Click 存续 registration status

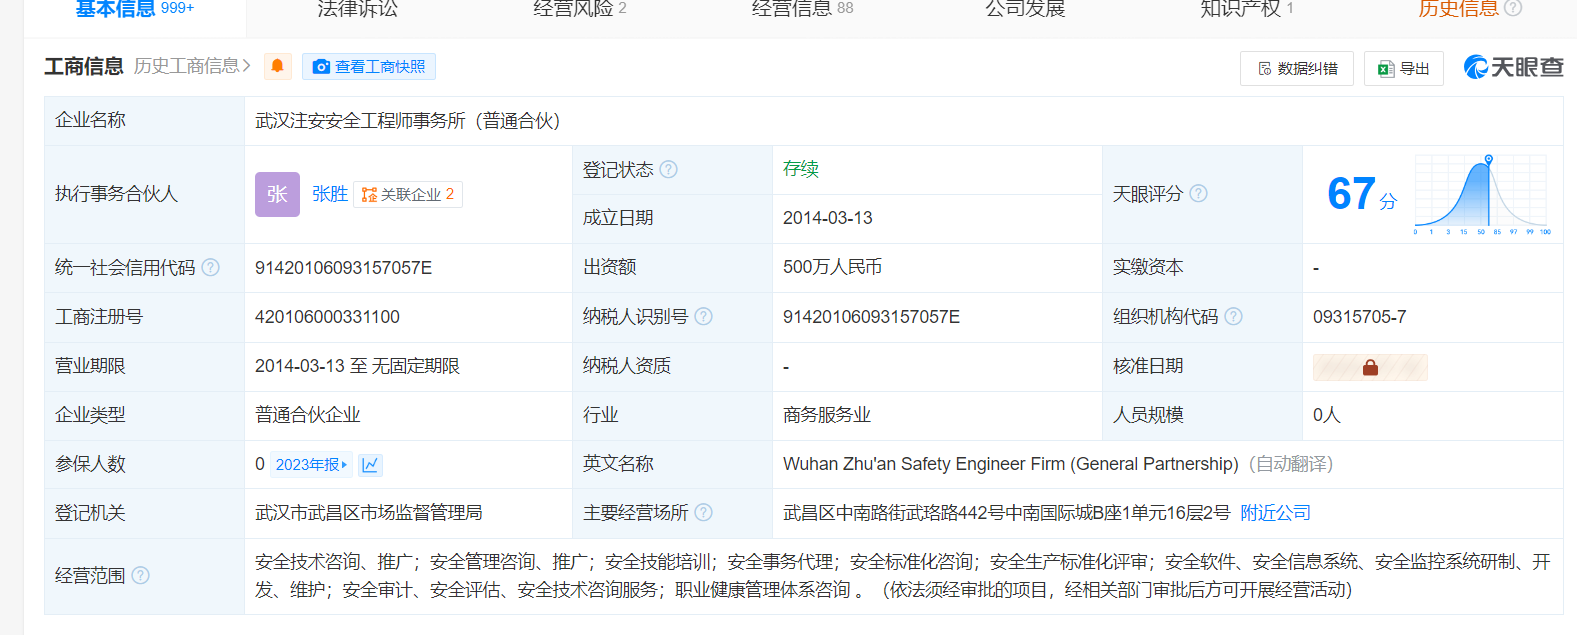click(x=801, y=169)
